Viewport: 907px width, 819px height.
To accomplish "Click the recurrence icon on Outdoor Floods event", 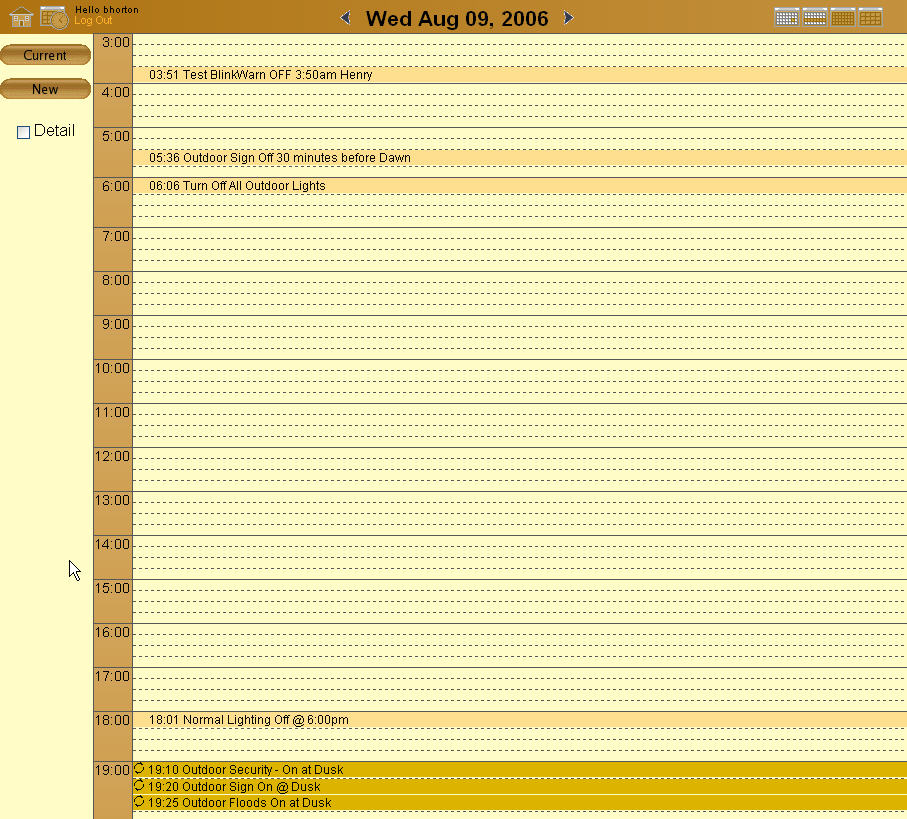I will pos(138,802).
